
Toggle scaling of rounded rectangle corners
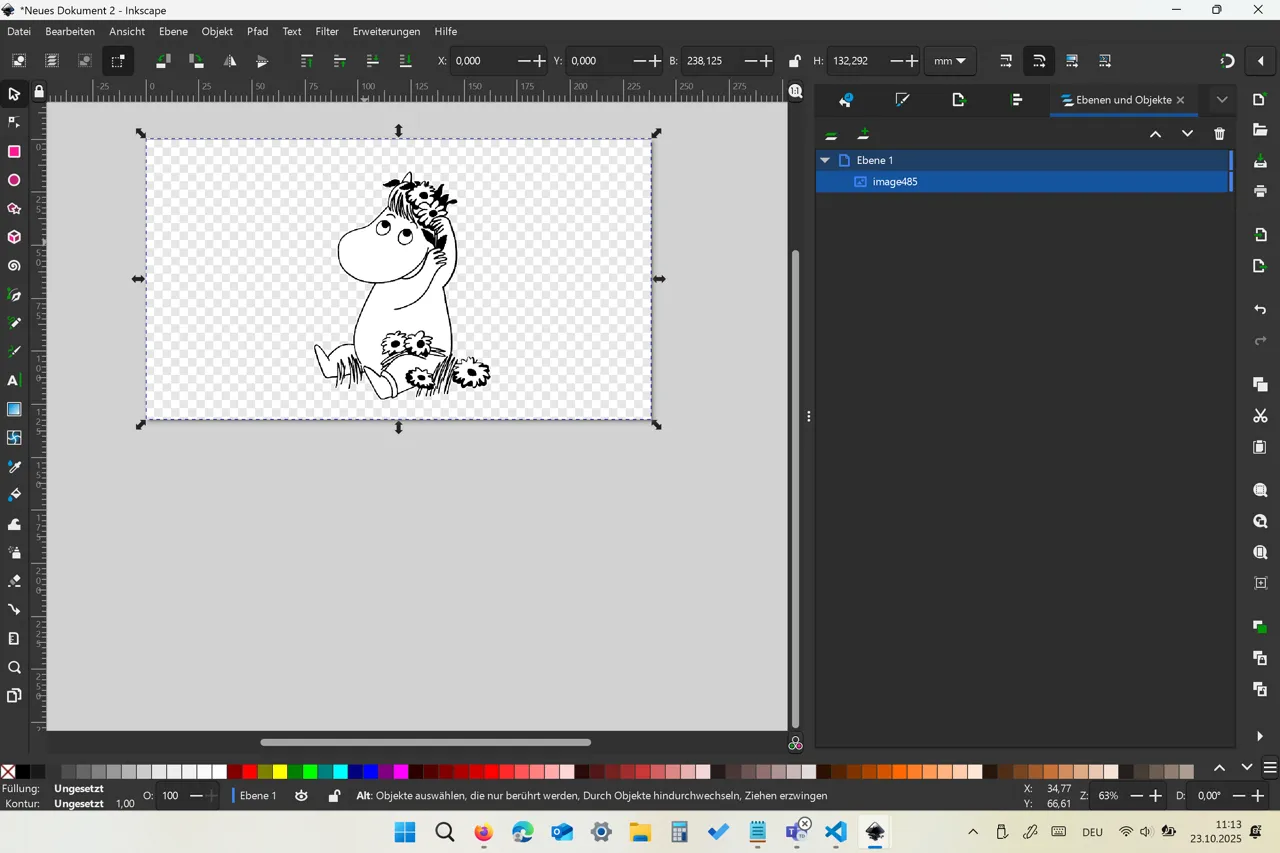tap(1039, 61)
